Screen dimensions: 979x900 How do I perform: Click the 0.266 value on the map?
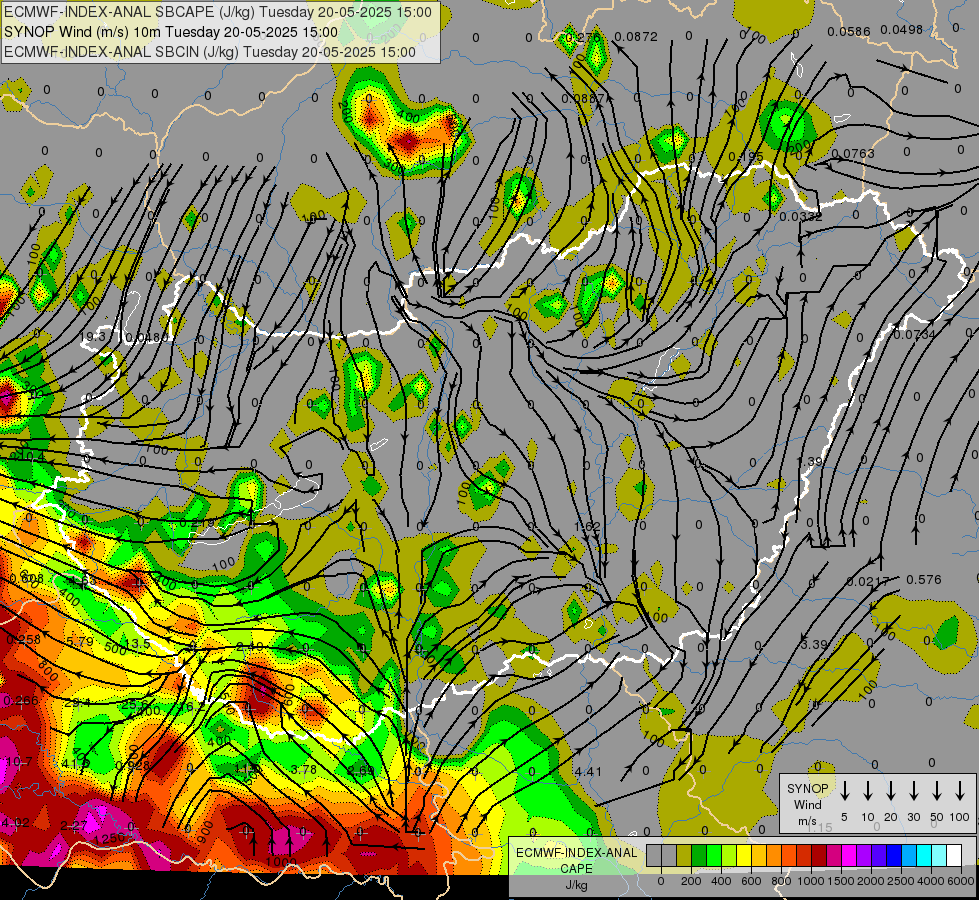pos(21,701)
